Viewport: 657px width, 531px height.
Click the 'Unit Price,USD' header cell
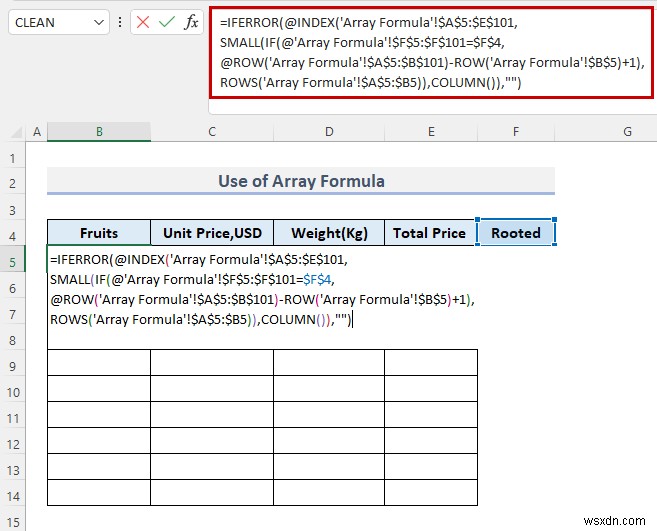[x=212, y=233]
